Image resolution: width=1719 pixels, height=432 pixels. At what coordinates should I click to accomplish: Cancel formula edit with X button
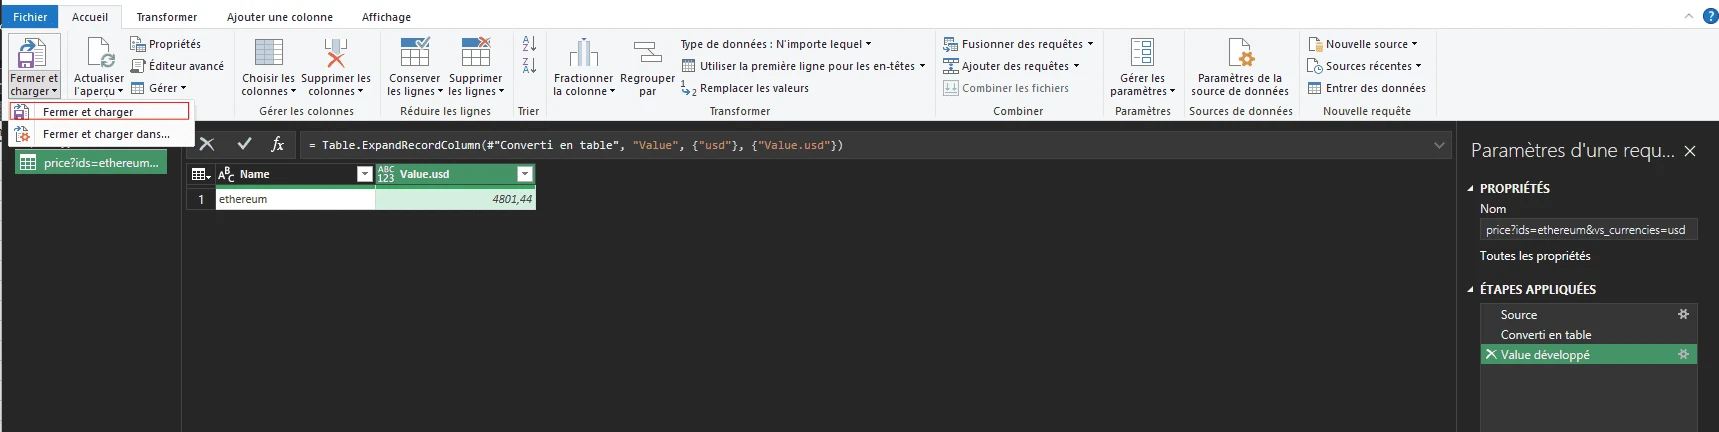[x=207, y=144]
